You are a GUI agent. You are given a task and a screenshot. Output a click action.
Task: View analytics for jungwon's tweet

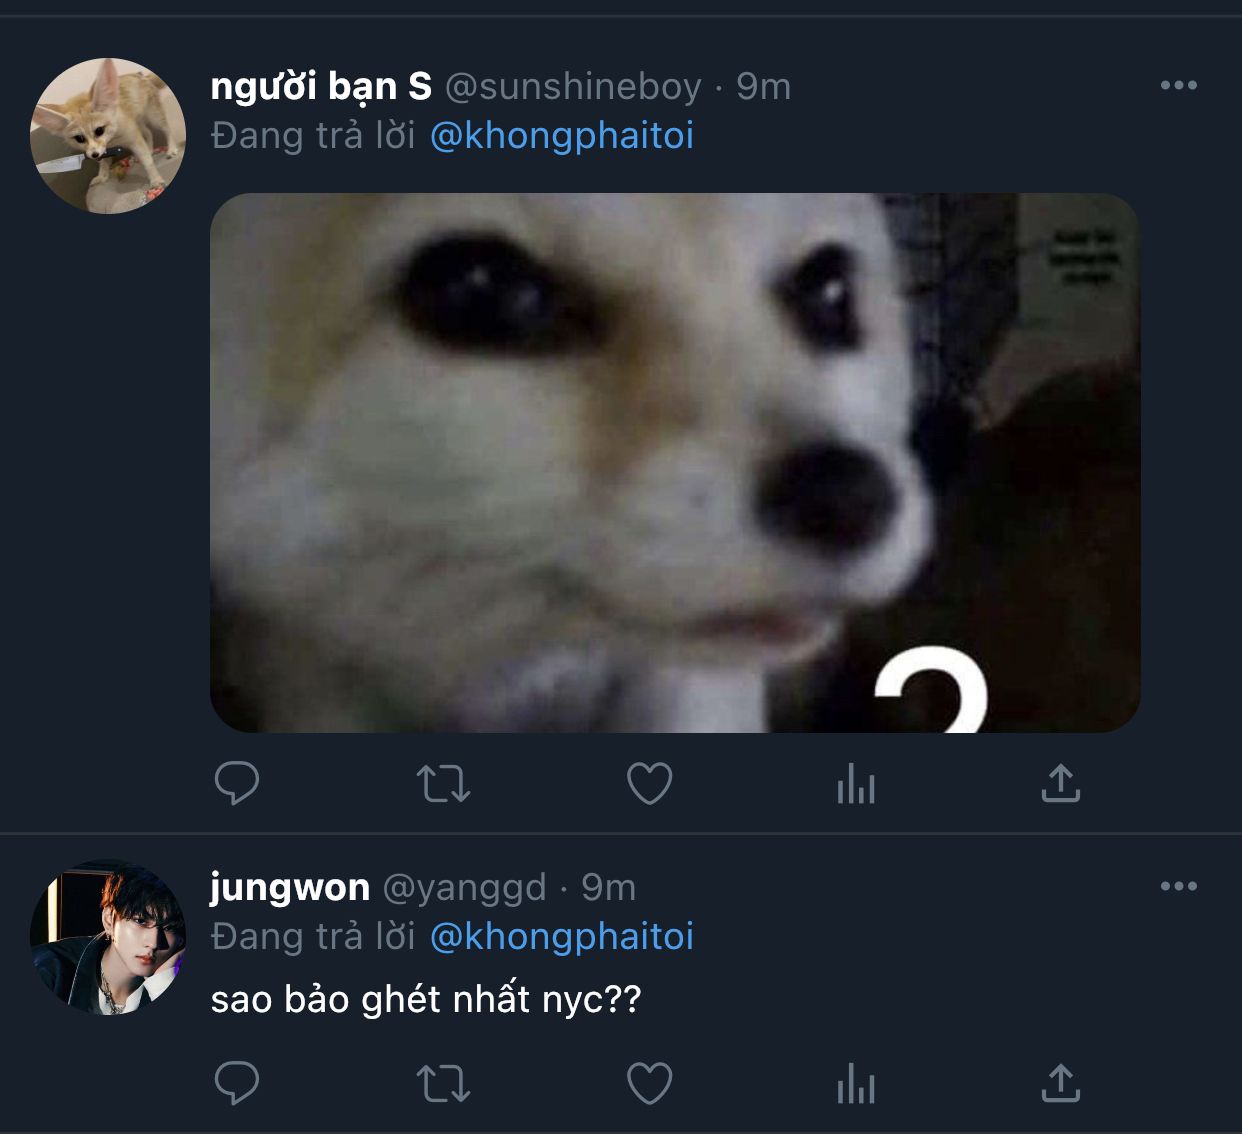856,1083
